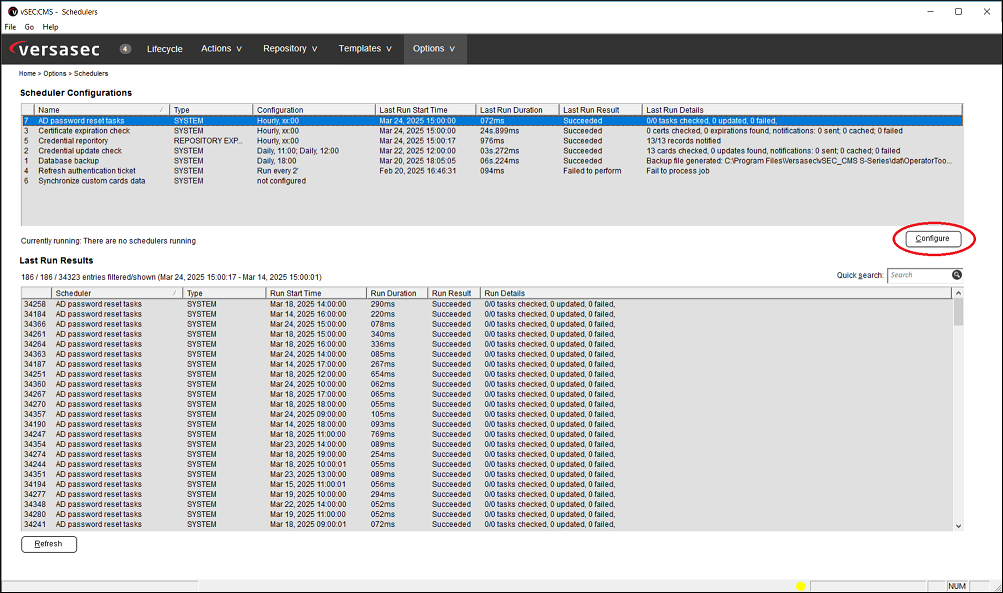Sort by Last Run Details column

click(802, 110)
